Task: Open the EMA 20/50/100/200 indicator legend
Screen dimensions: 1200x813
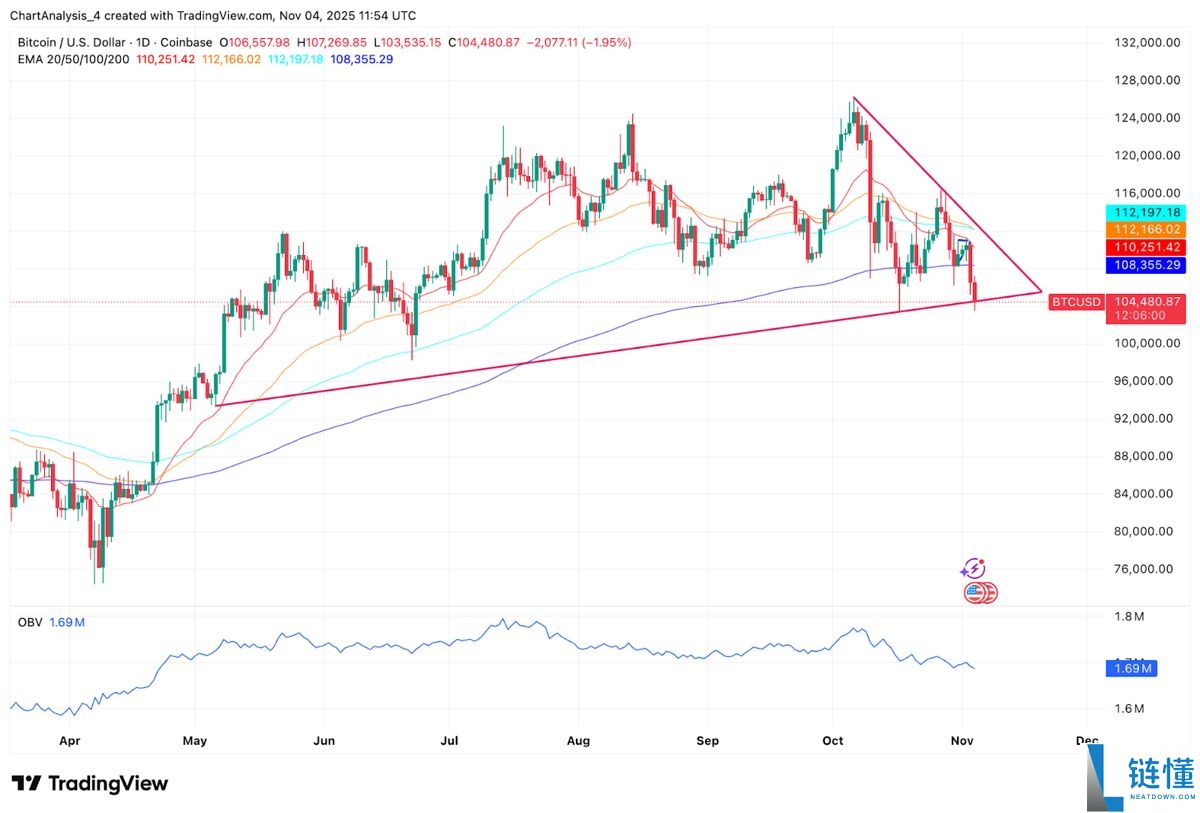Action: point(70,59)
